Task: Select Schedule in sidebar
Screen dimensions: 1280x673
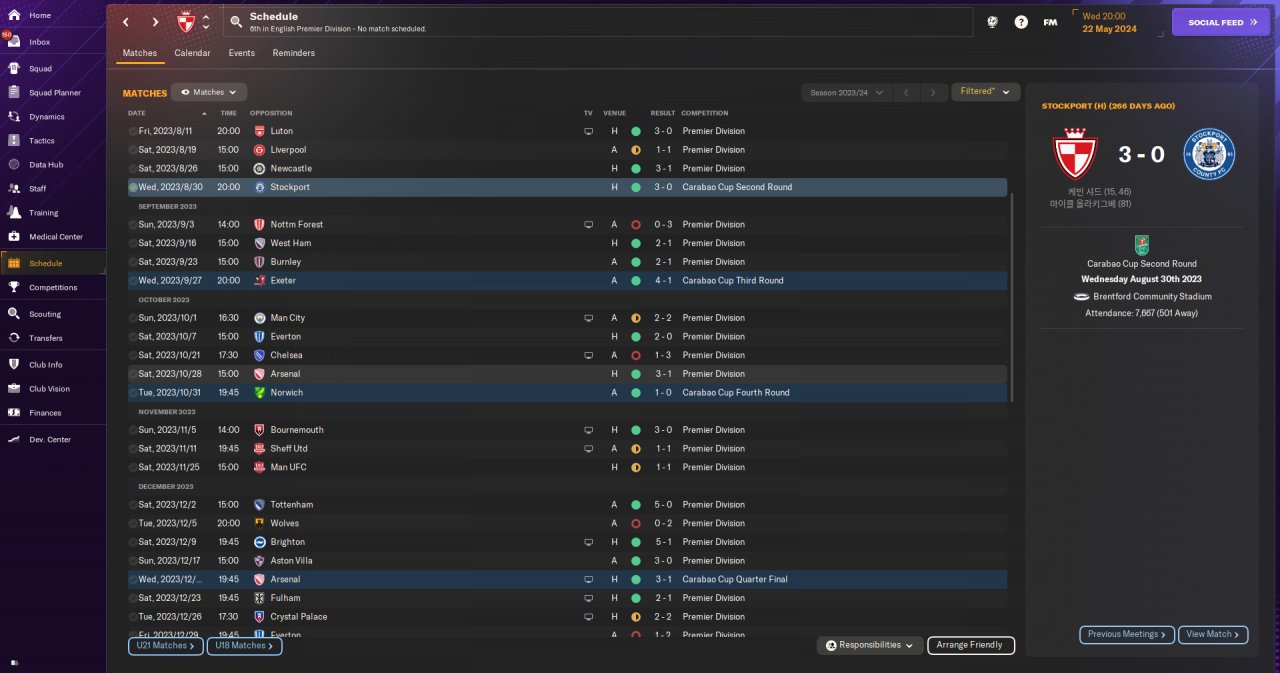Action: pos(54,263)
